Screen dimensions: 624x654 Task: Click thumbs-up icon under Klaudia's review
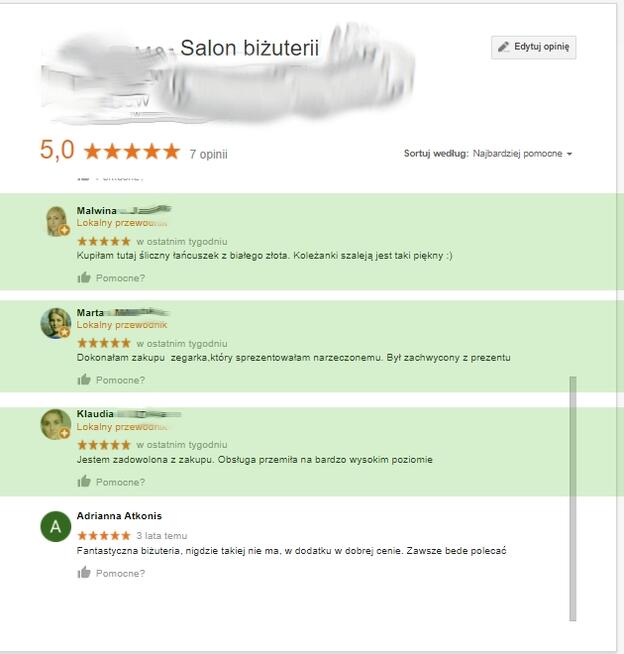[84, 481]
